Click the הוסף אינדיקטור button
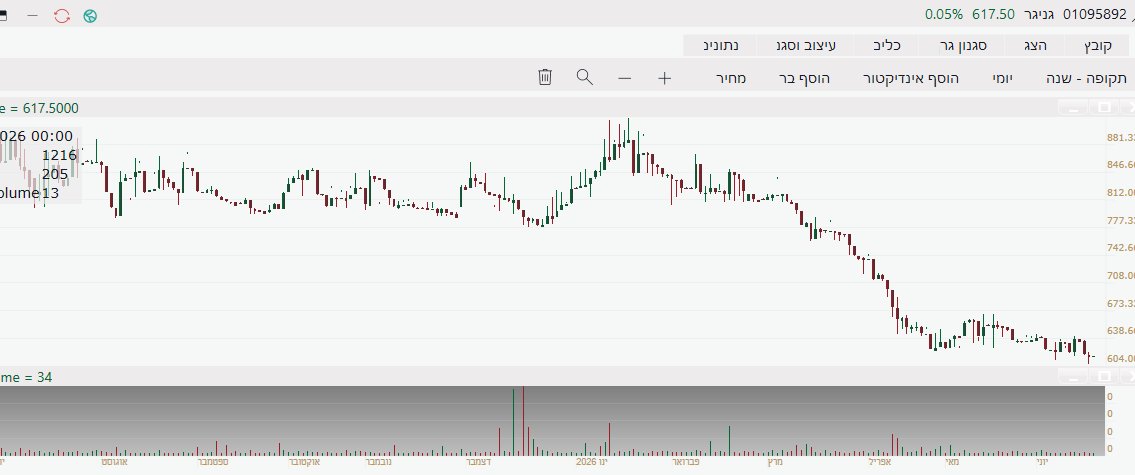The image size is (1135, 475). pyautogui.click(x=911, y=78)
